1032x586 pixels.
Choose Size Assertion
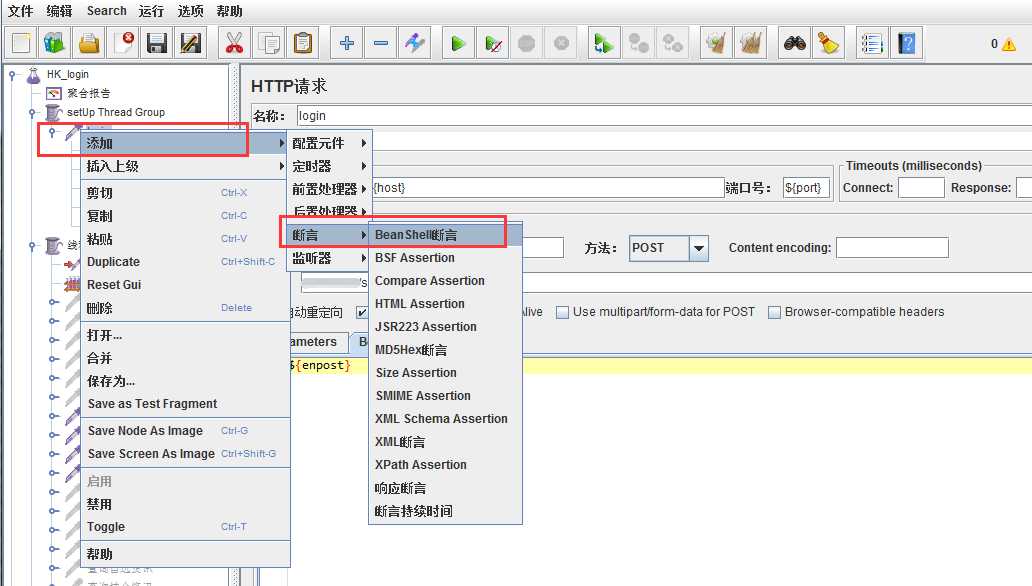[x=446, y=373]
